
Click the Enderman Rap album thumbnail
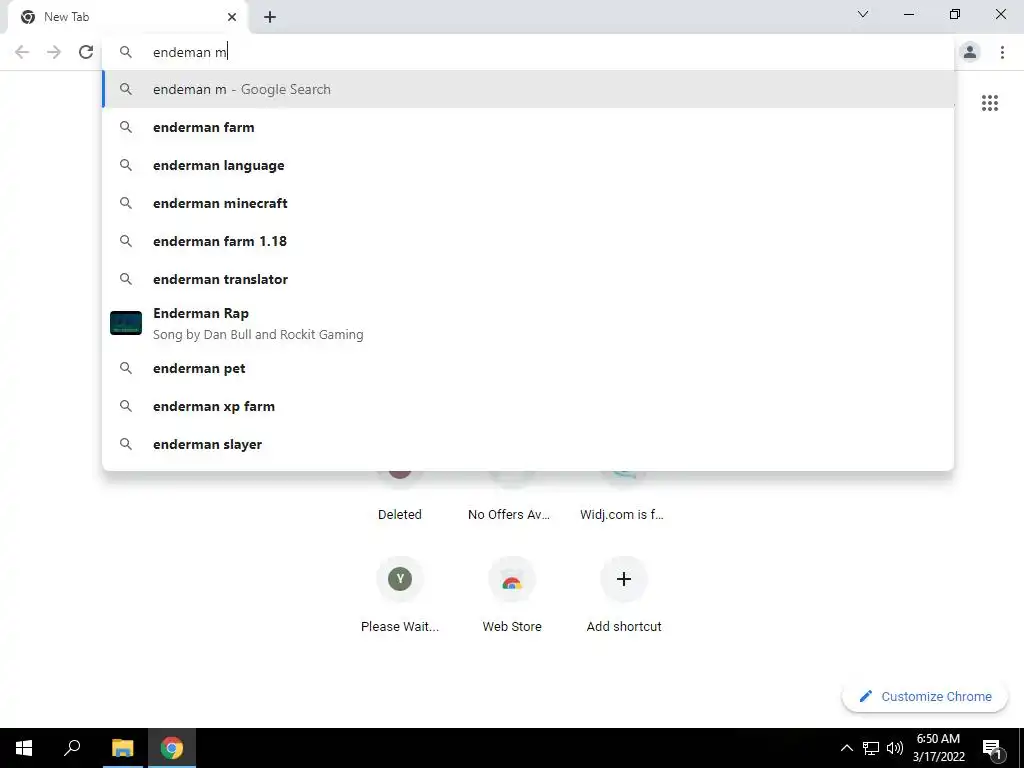[126, 323]
